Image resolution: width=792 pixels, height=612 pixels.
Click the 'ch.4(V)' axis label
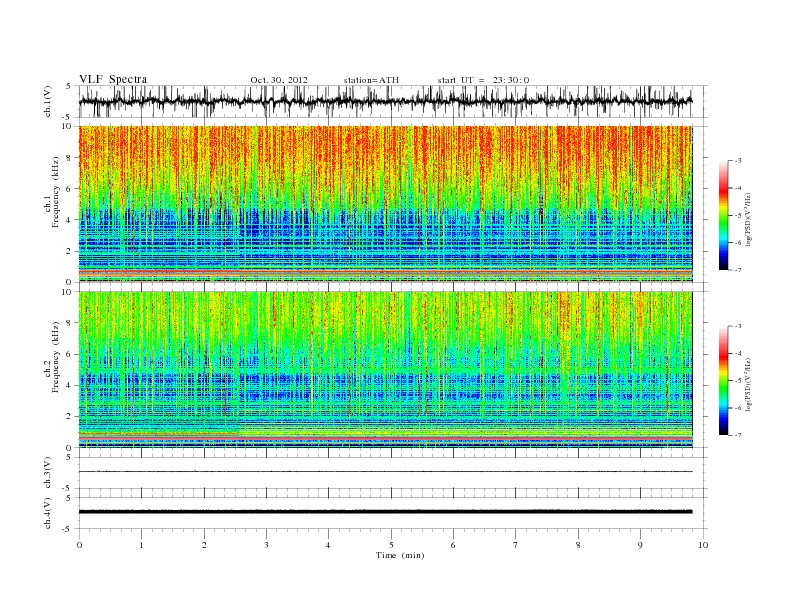pos(48,513)
